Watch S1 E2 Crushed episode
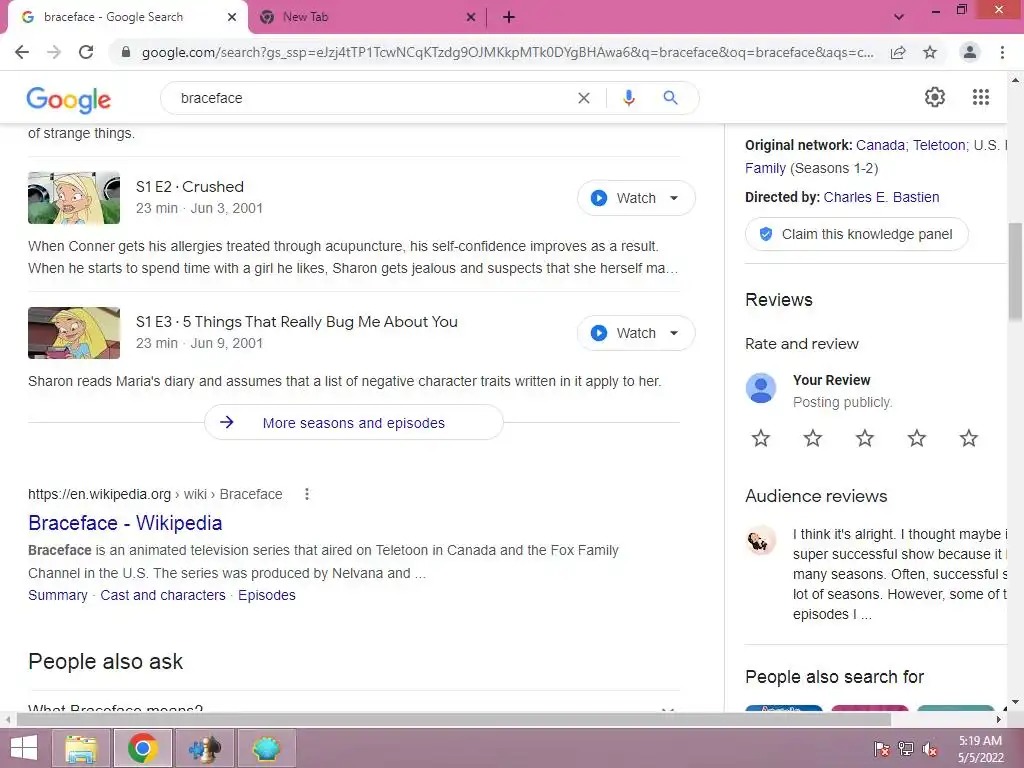Image resolution: width=1024 pixels, height=768 pixels. coord(623,198)
